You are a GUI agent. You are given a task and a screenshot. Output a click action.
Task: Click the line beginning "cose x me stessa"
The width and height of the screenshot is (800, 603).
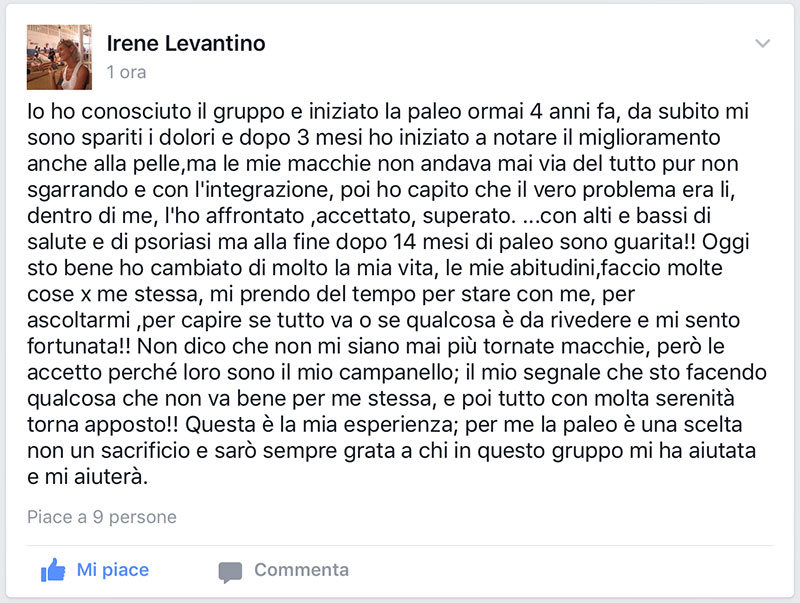coord(331,294)
